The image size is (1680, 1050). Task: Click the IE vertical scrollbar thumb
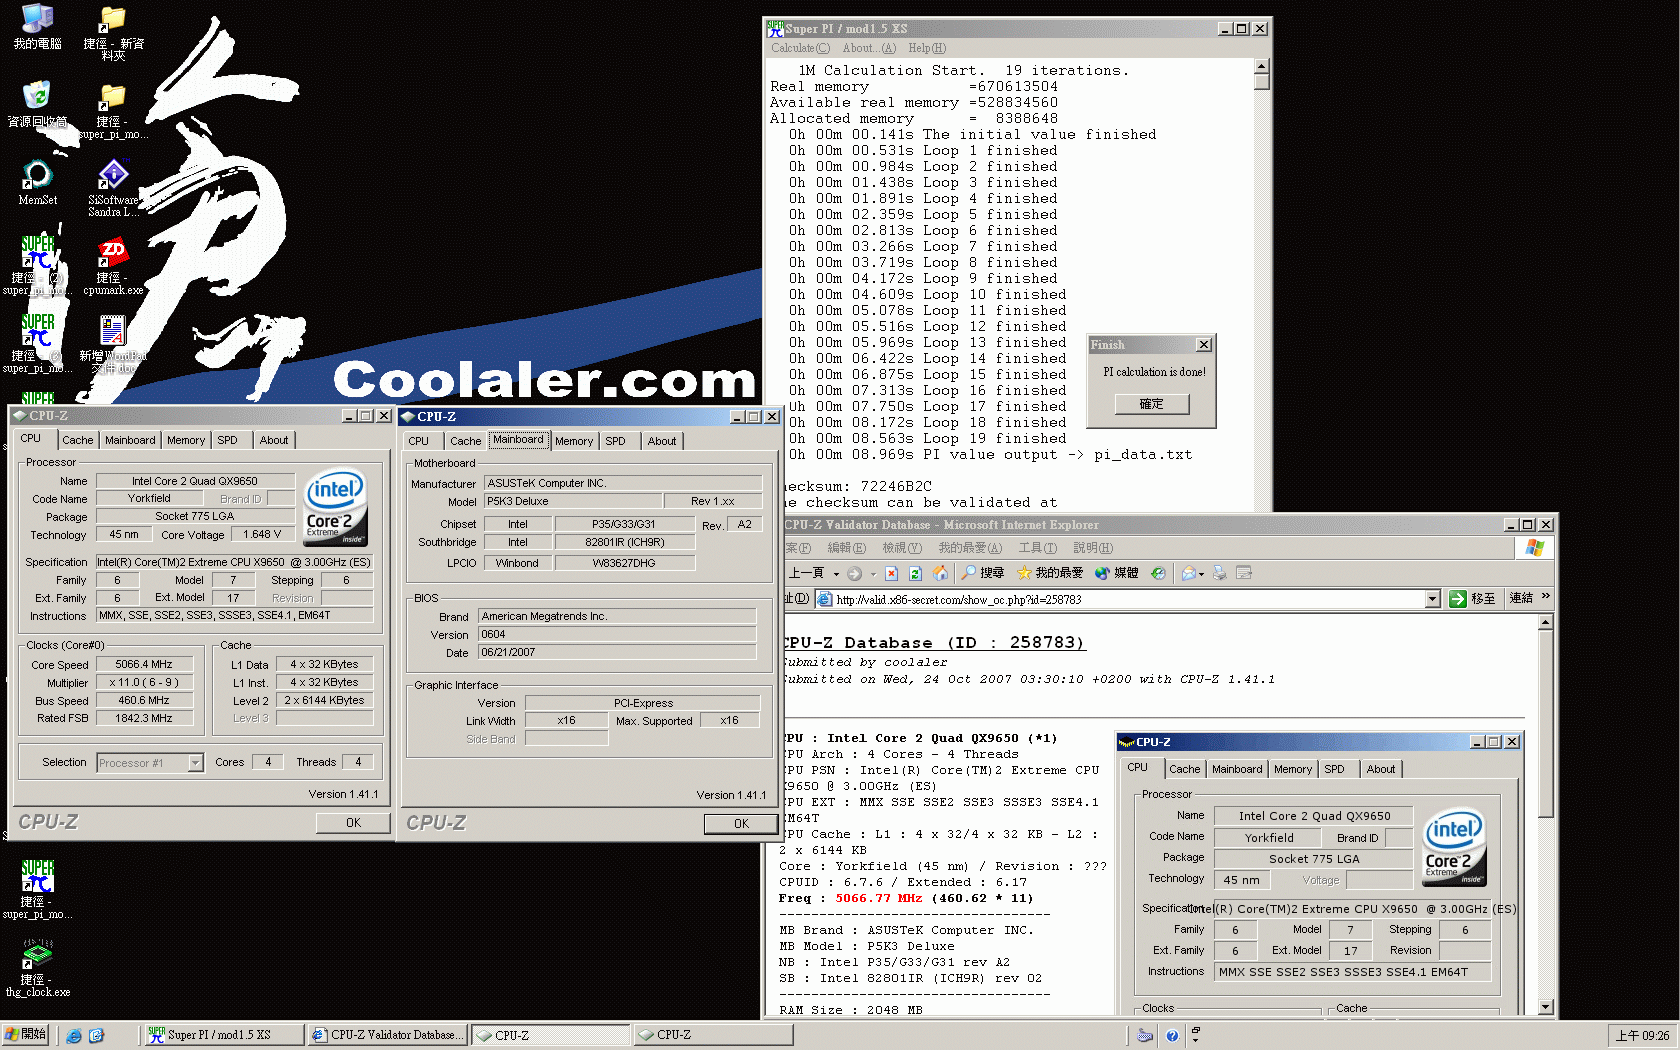coord(1545,725)
